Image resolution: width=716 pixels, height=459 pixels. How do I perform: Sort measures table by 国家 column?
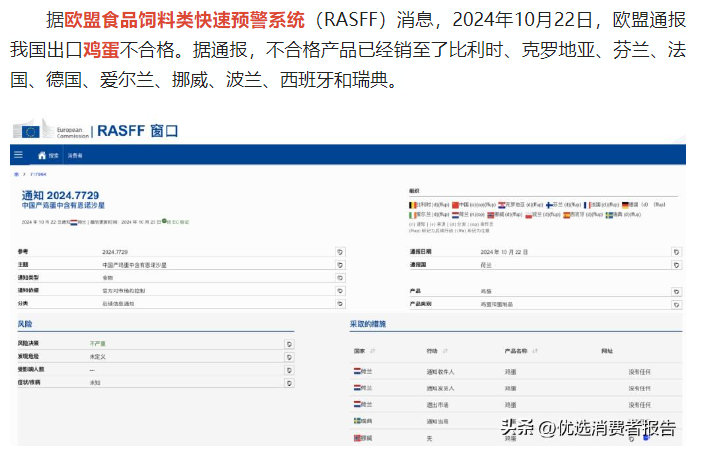[x=372, y=351]
